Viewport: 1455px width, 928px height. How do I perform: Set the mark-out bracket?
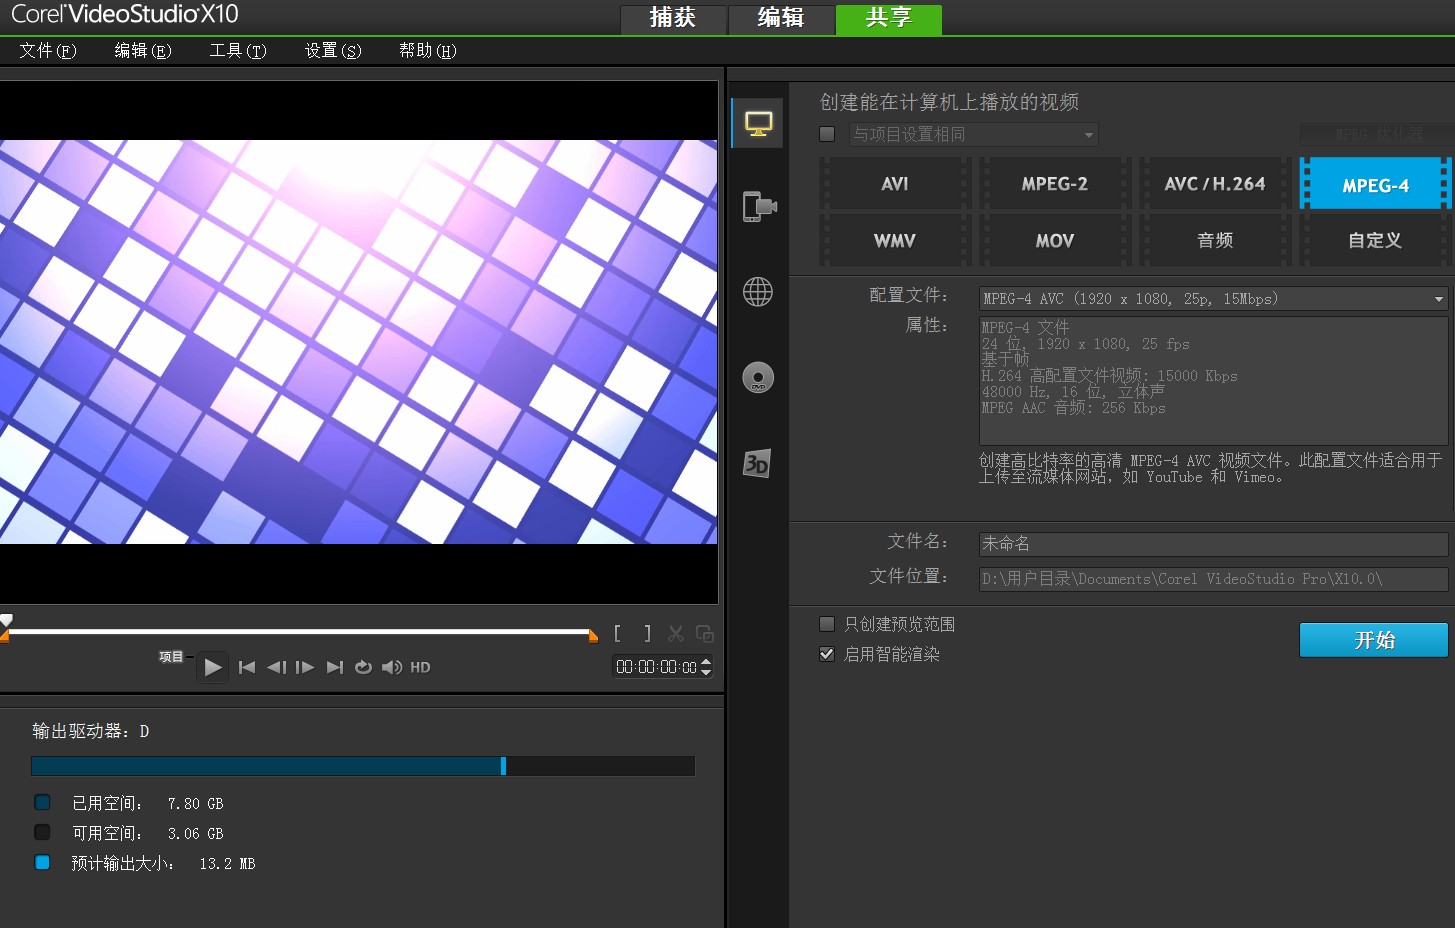pos(647,633)
